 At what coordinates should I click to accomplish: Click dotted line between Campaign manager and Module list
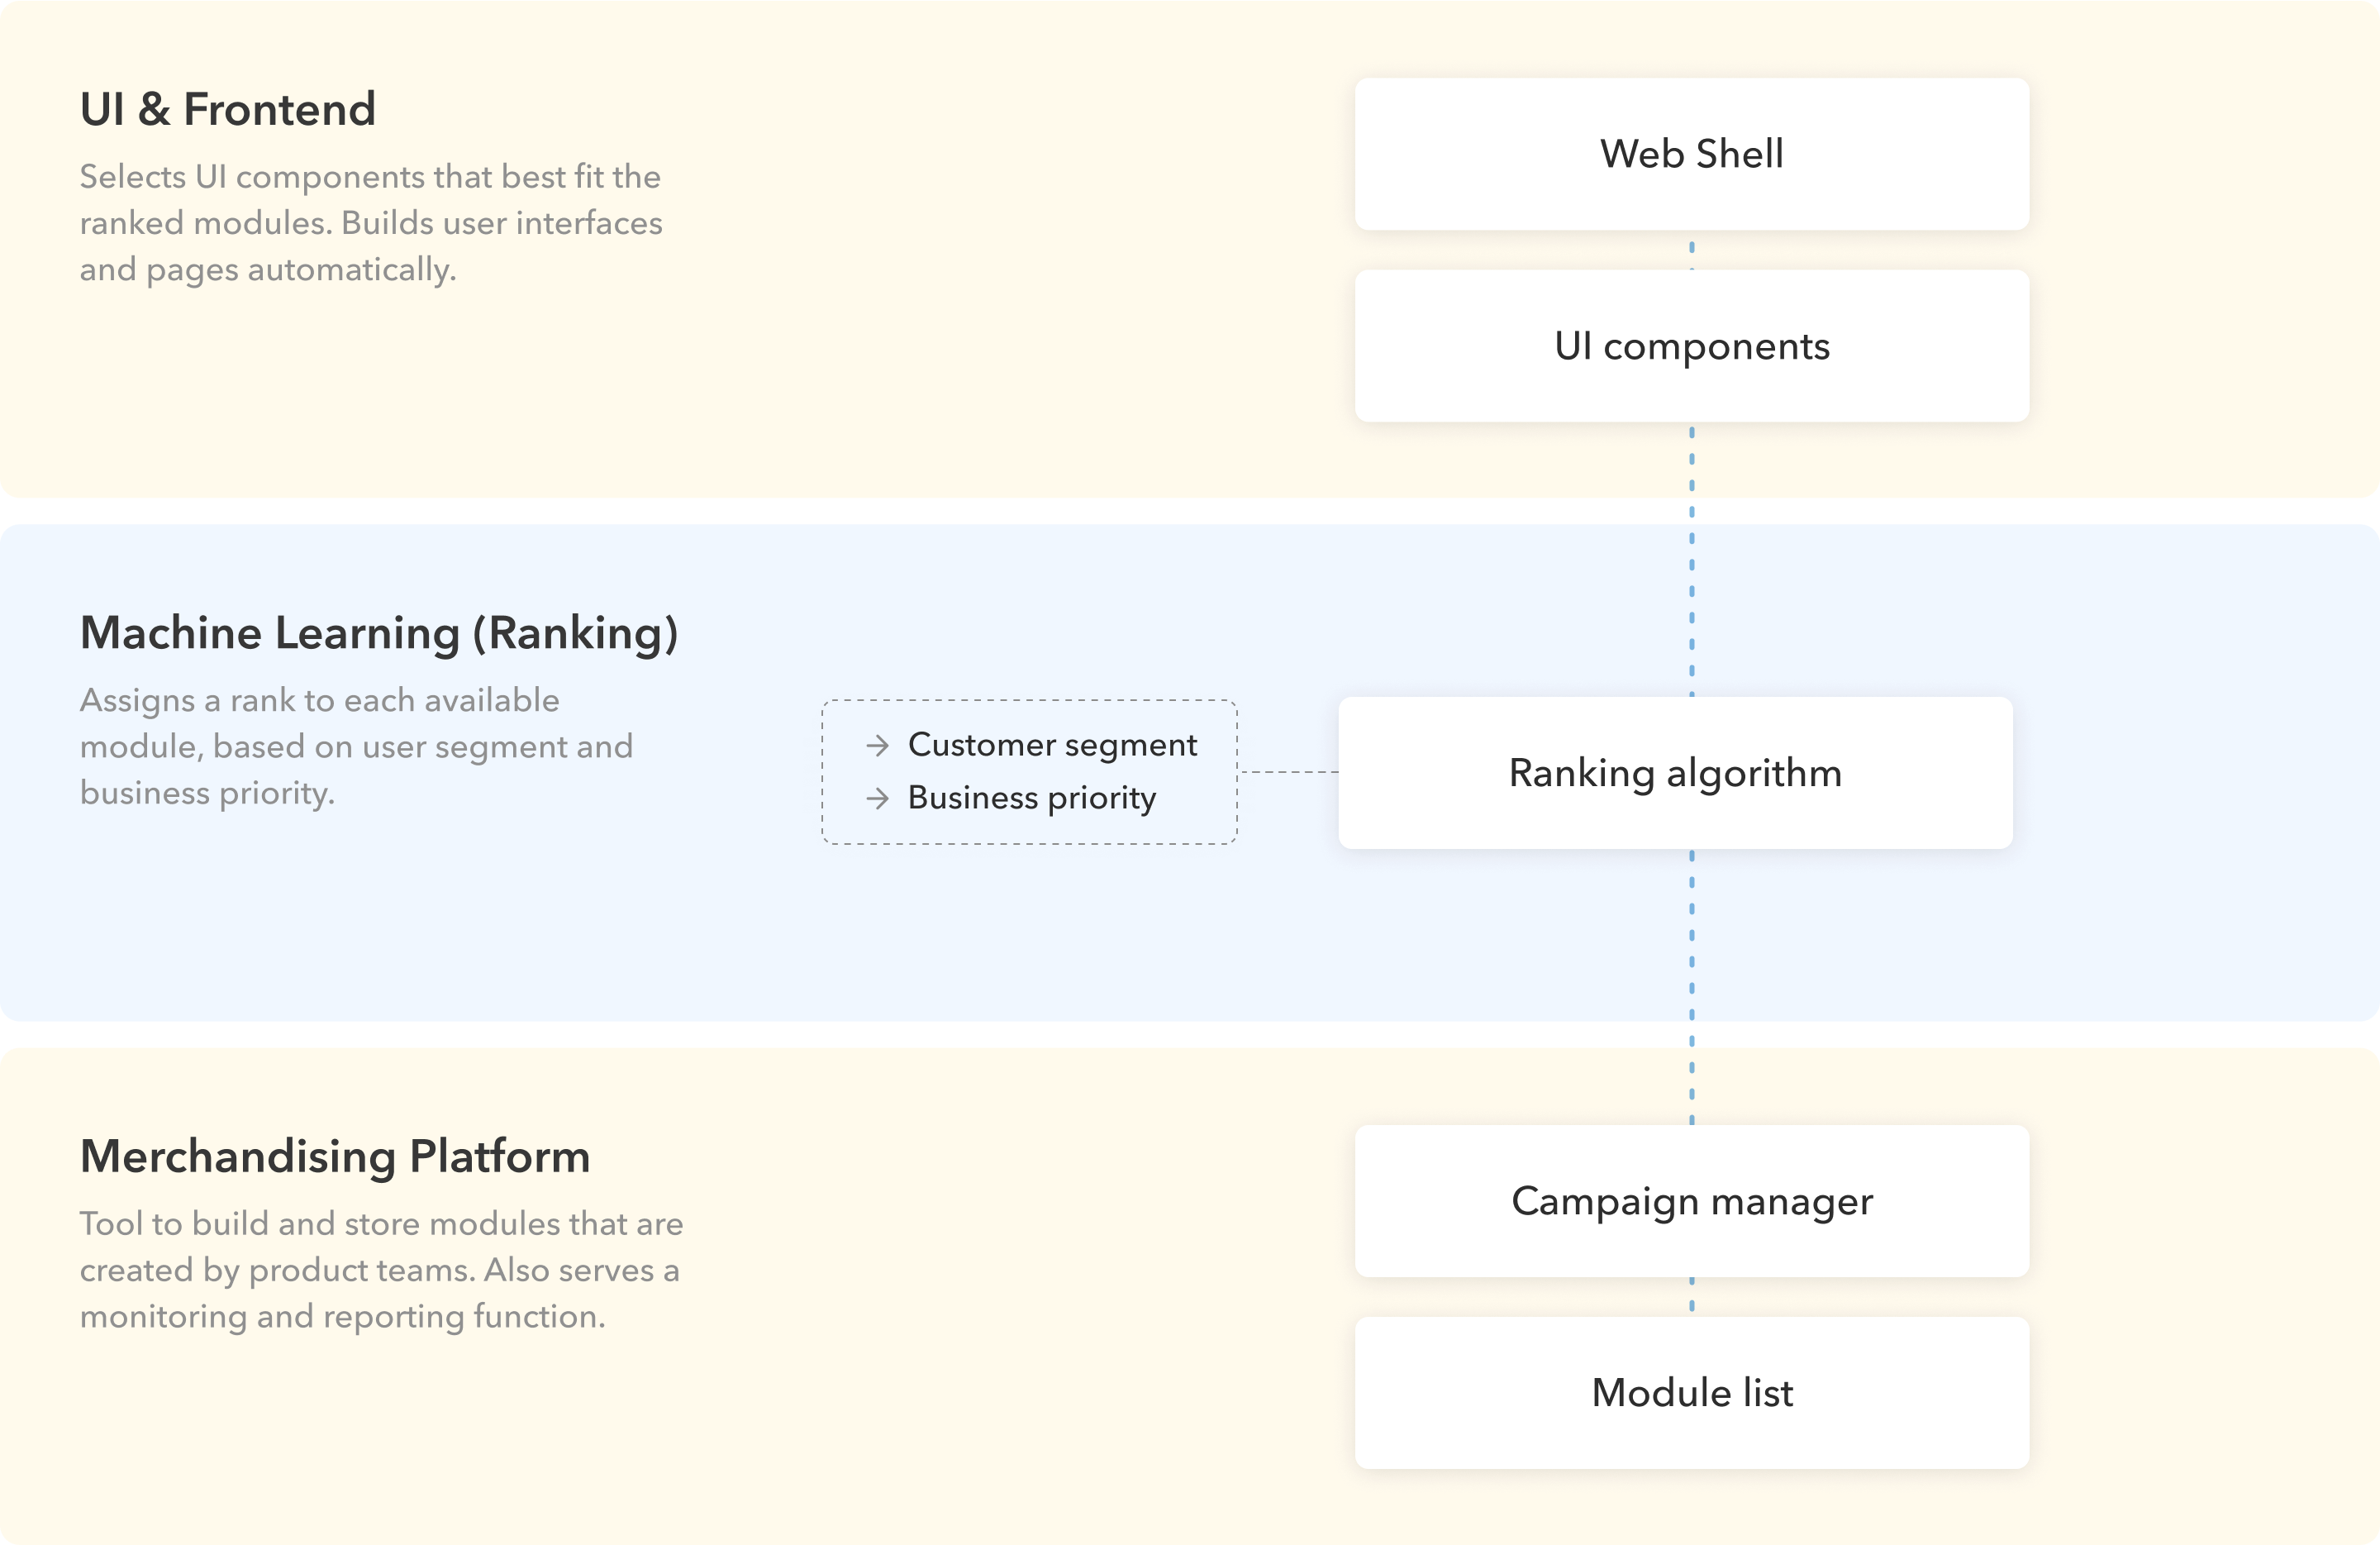click(x=1692, y=1297)
